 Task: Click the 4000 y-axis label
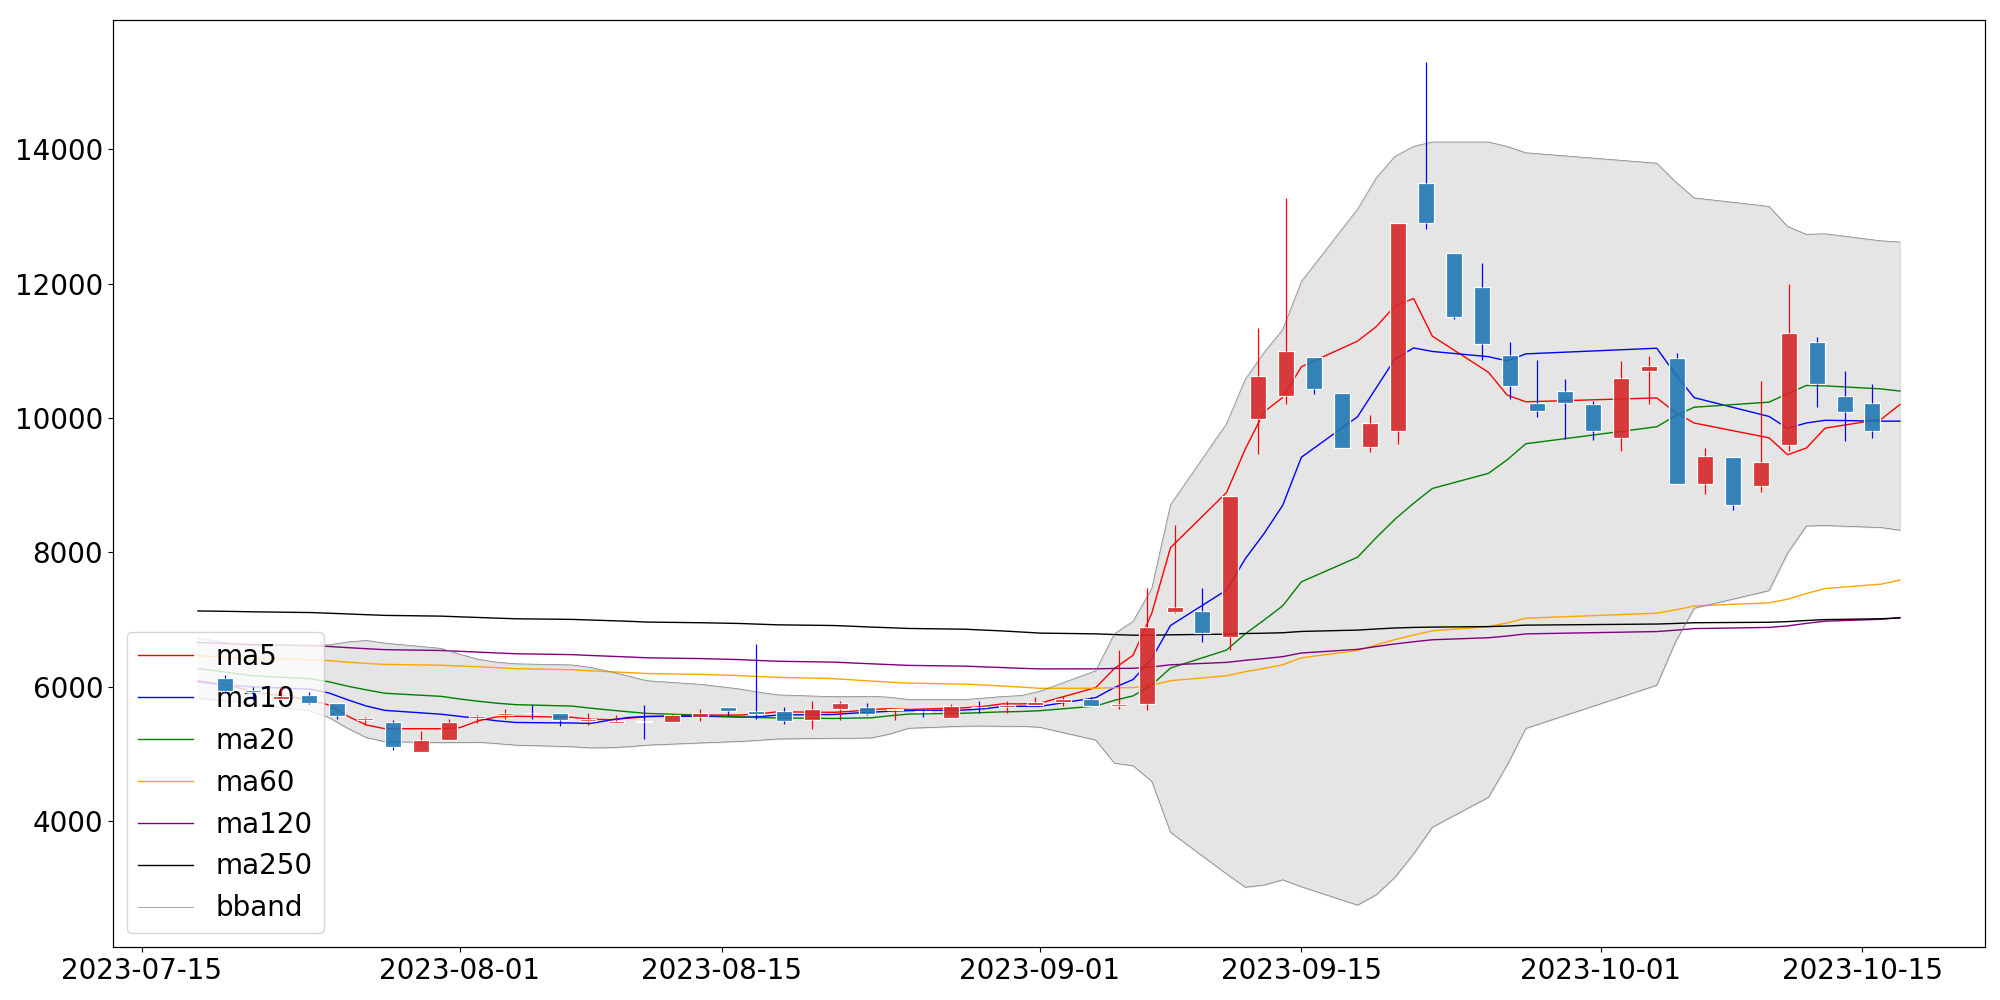tap(68, 822)
